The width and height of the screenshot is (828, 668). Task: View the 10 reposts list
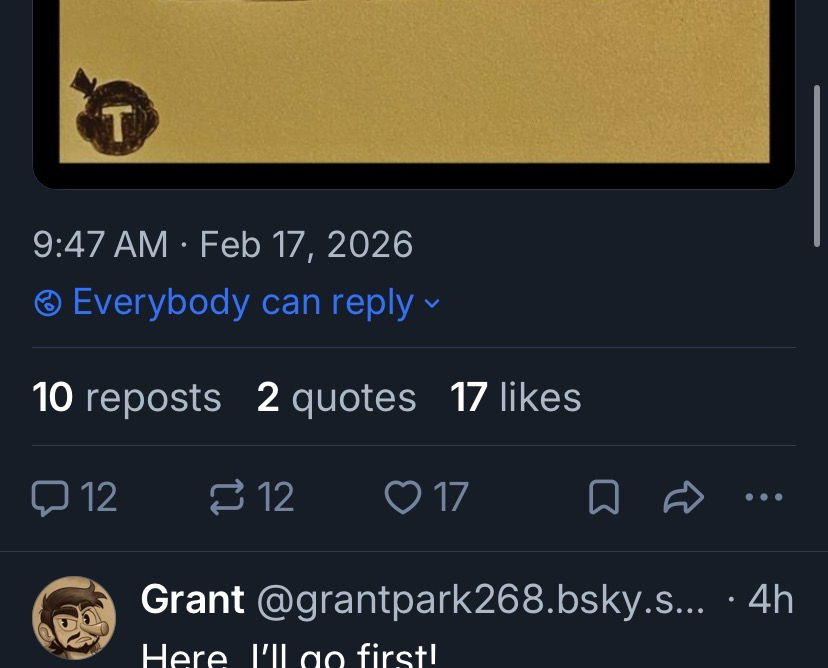point(127,397)
